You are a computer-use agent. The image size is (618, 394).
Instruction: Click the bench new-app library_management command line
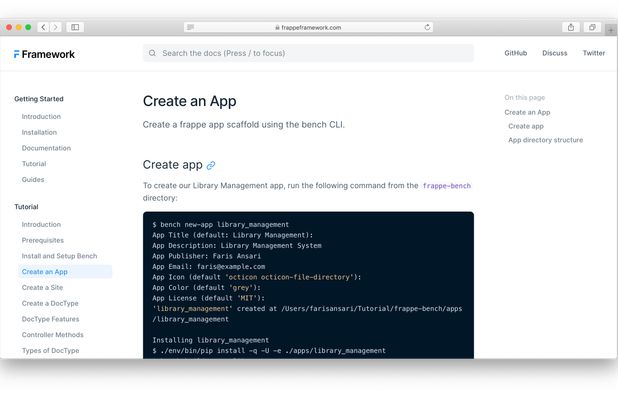tap(221, 225)
